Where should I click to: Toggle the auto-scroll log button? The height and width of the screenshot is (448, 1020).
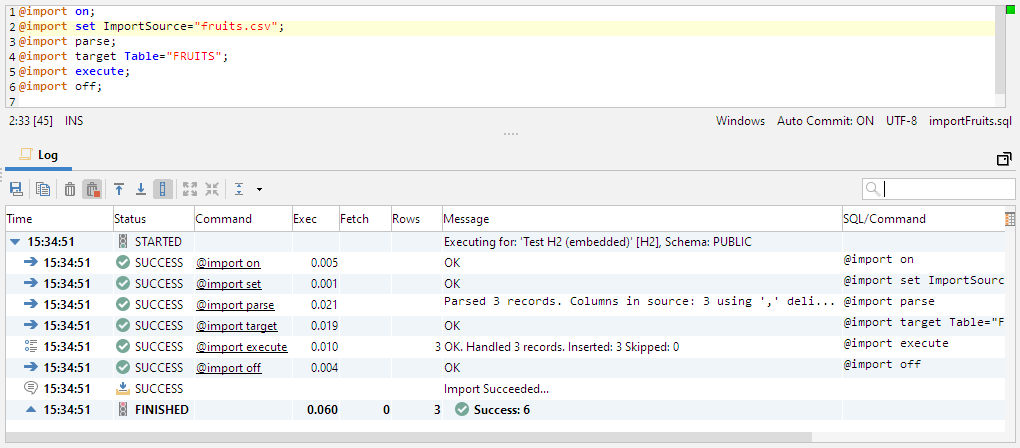coord(163,189)
